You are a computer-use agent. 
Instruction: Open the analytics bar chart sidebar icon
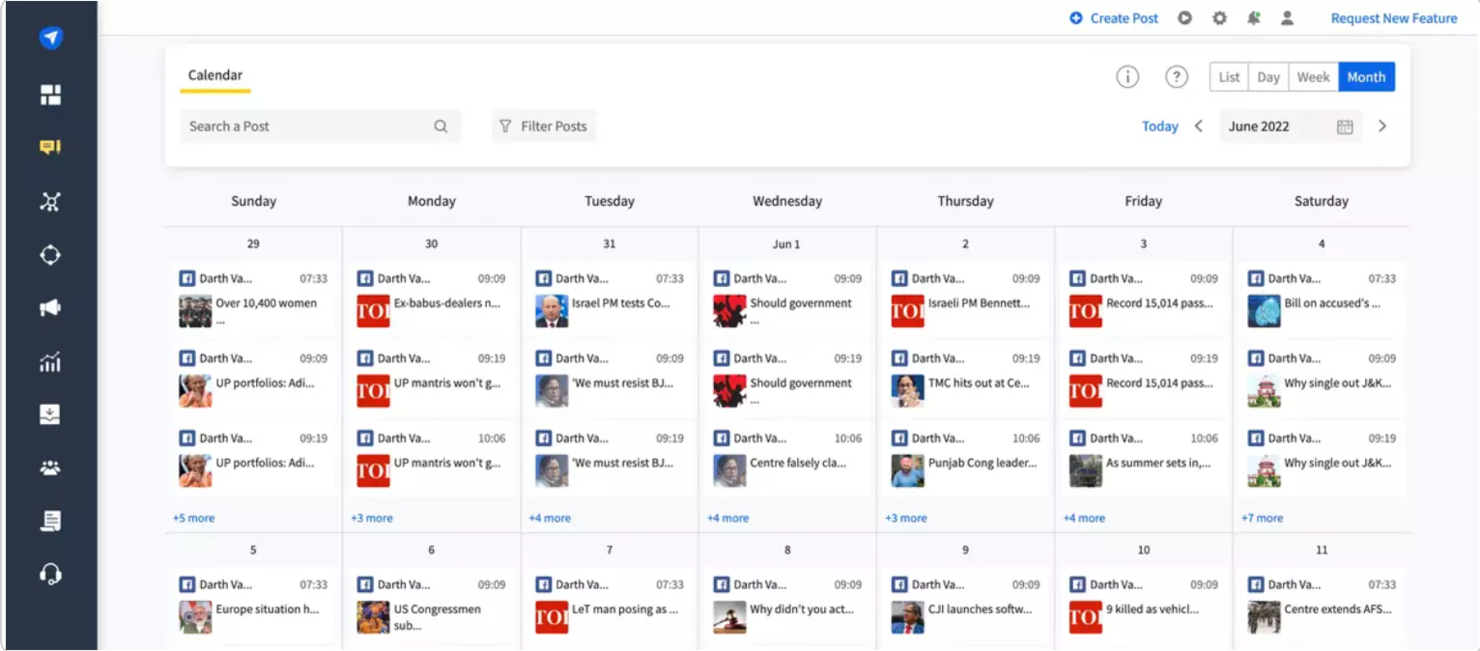tap(50, 362)
